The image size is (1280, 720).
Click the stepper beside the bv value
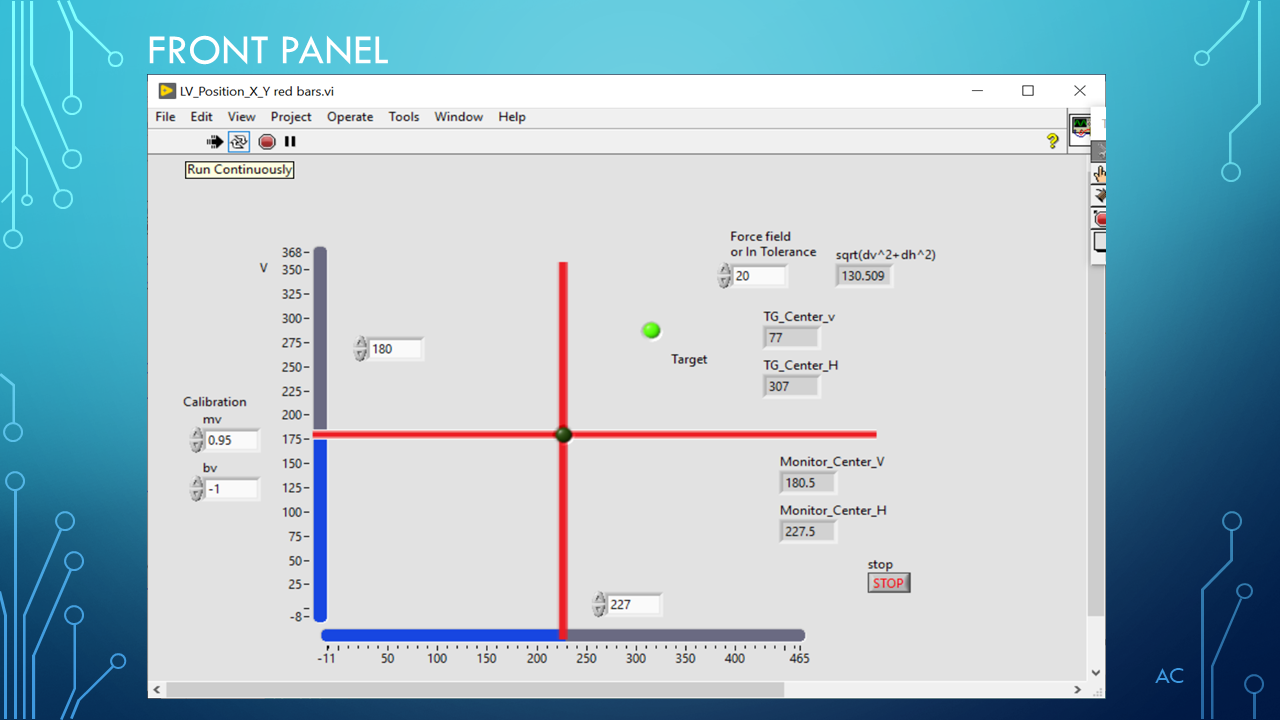(197, 489)
